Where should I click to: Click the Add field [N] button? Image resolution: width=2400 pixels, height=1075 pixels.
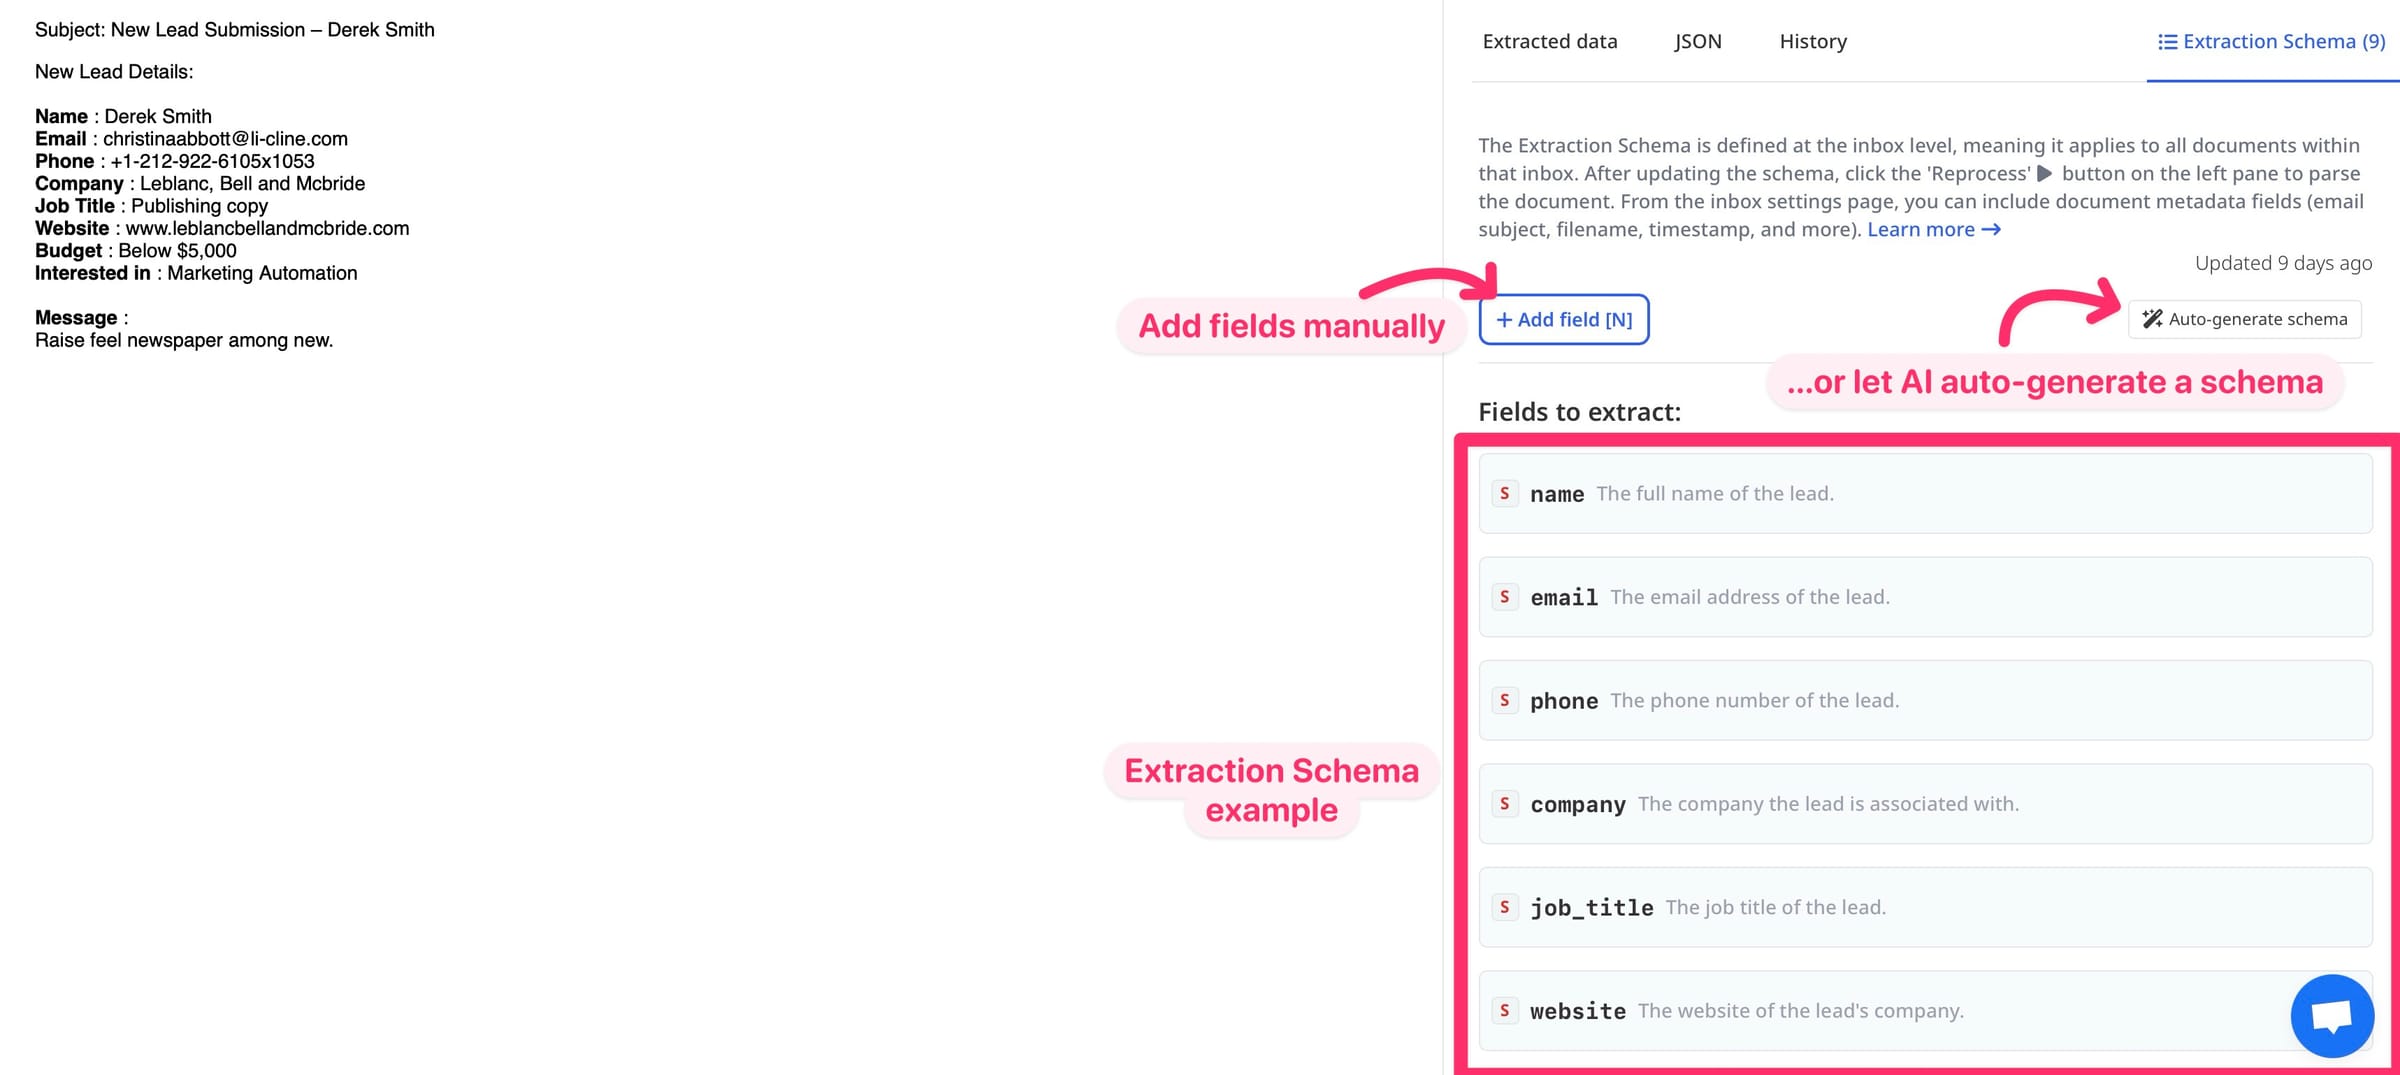point(1564,319)
